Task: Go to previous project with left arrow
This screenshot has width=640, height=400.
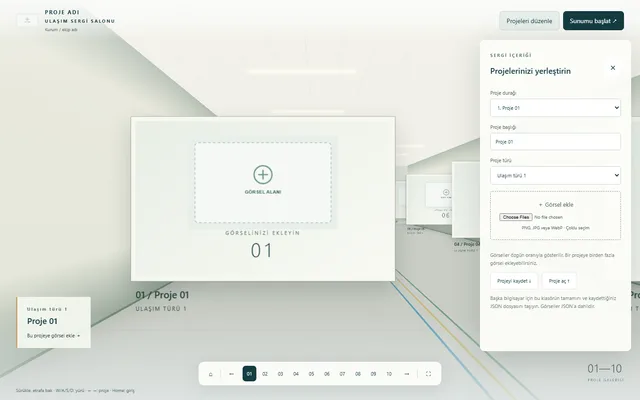Action: pos(231,374)
